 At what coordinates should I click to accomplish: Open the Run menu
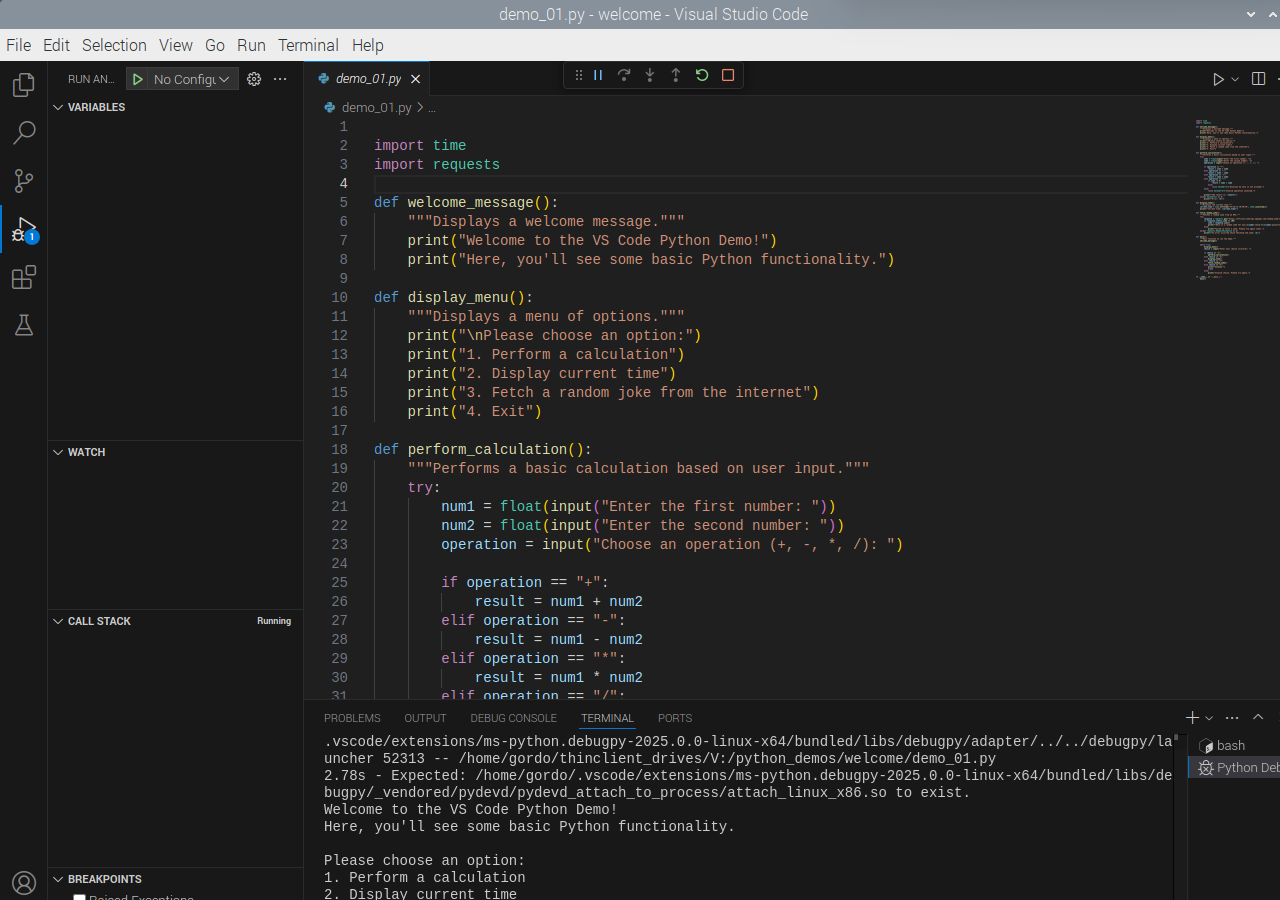pyautogui.click(x=251, y=45)
